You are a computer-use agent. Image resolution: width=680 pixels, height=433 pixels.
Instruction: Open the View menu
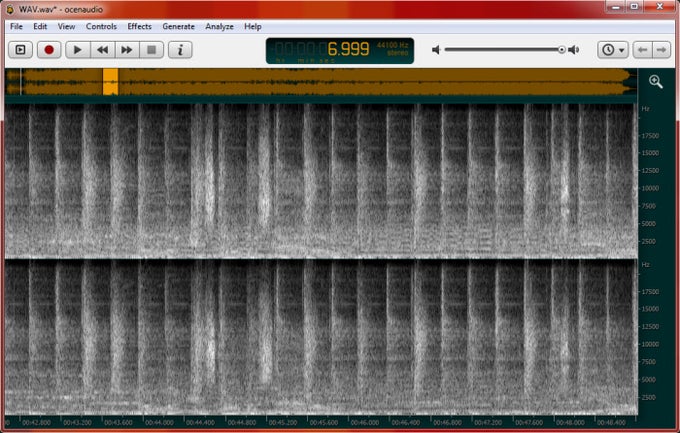point(66,26)
